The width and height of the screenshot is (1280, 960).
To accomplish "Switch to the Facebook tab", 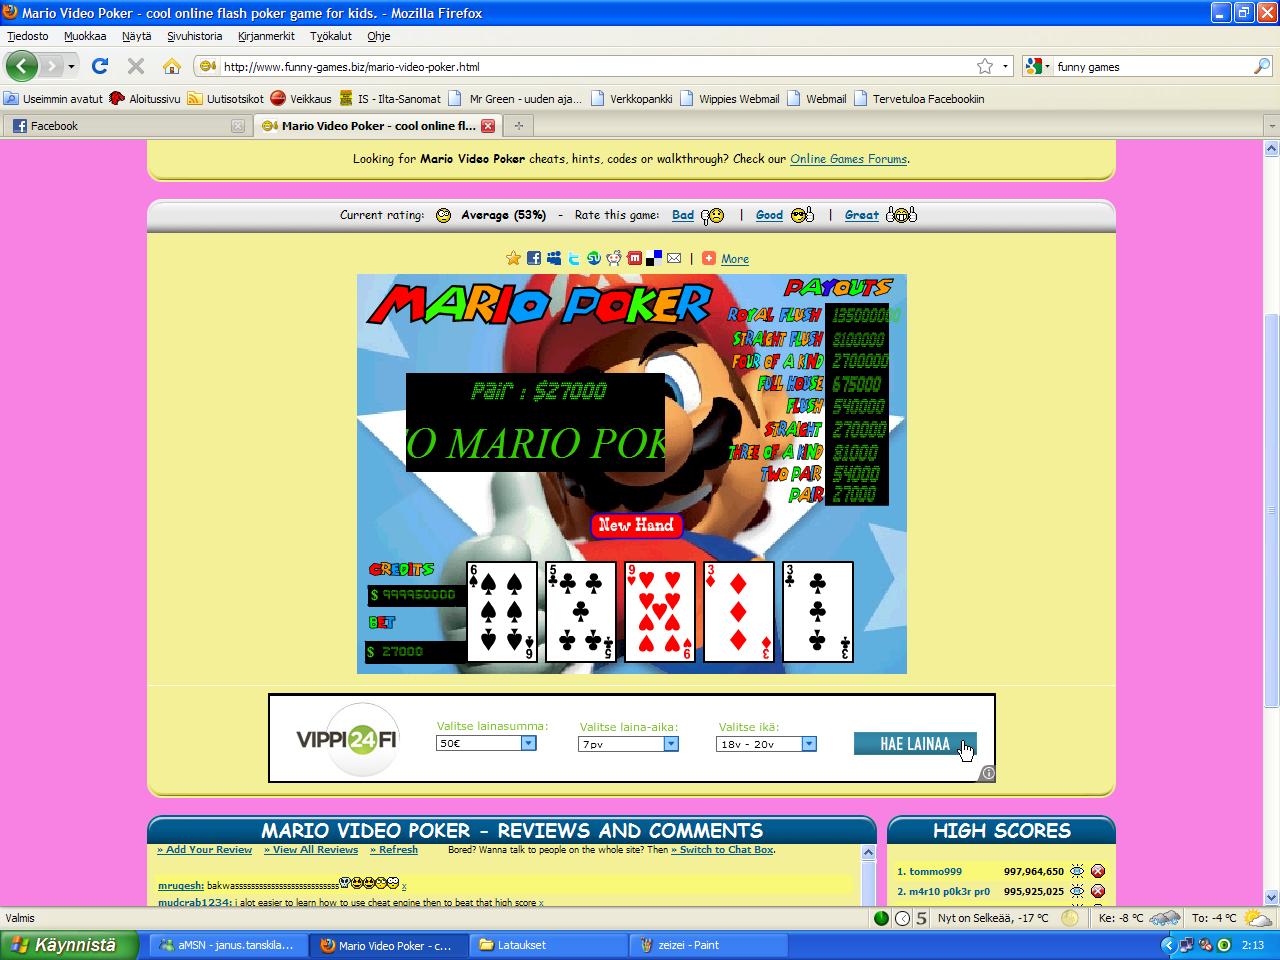I will (127, 126).
